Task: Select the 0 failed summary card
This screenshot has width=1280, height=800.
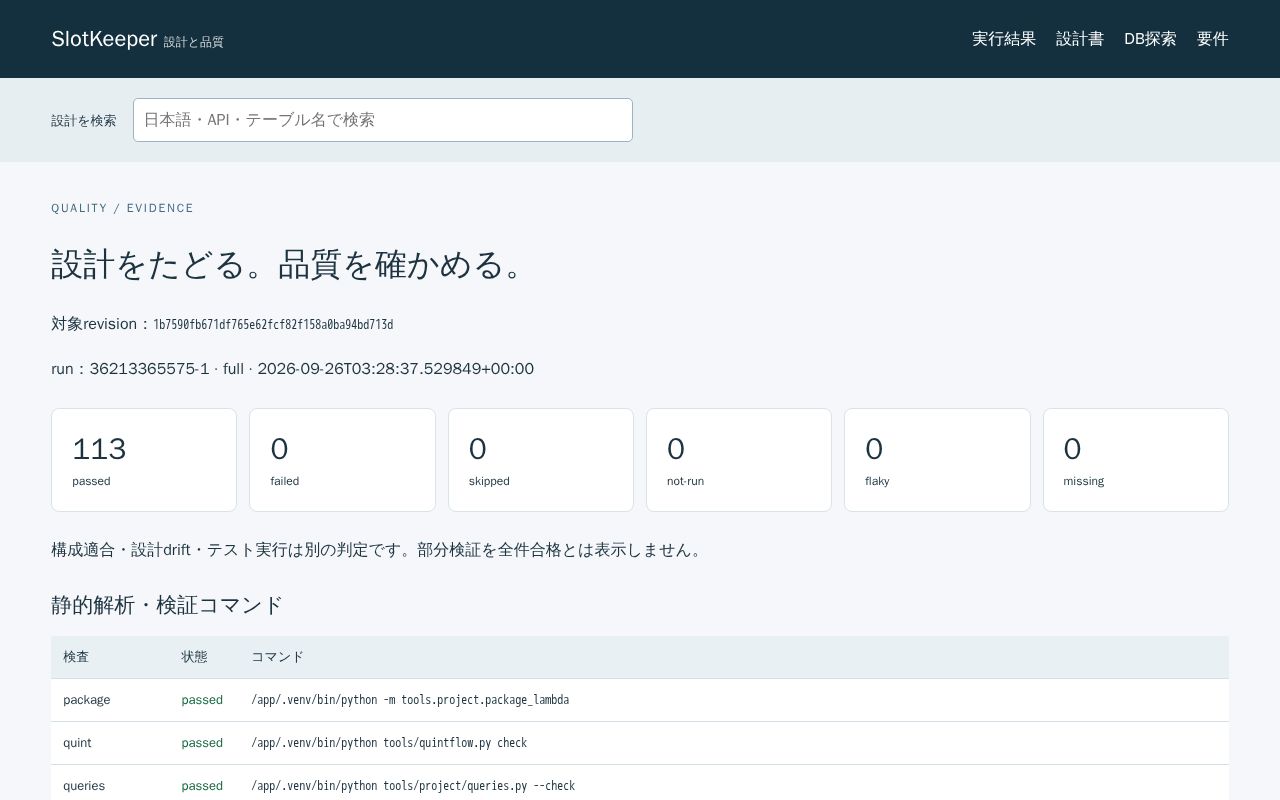Action: [x=342, y=460]
